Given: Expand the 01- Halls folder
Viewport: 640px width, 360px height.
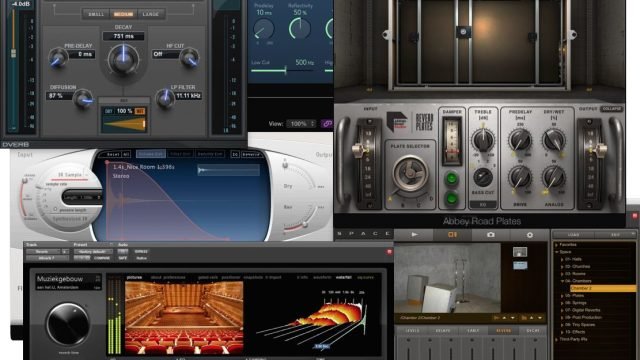Looking at the screenshot, I should point(562,259).
